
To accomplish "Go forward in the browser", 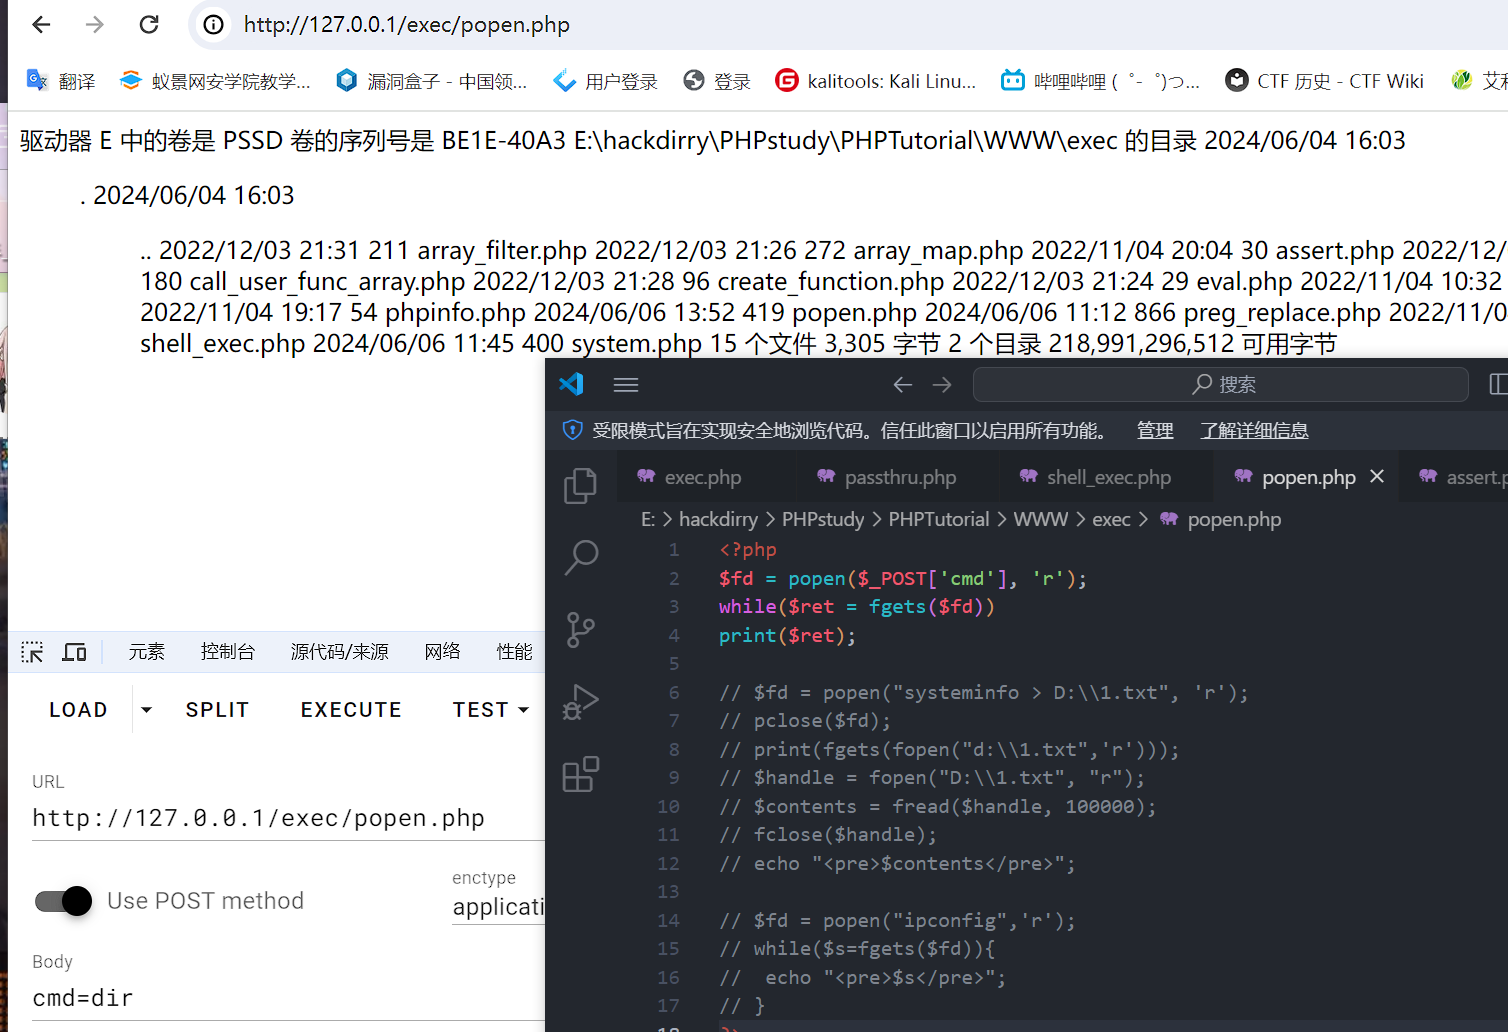I will click(x=95, y=24).
